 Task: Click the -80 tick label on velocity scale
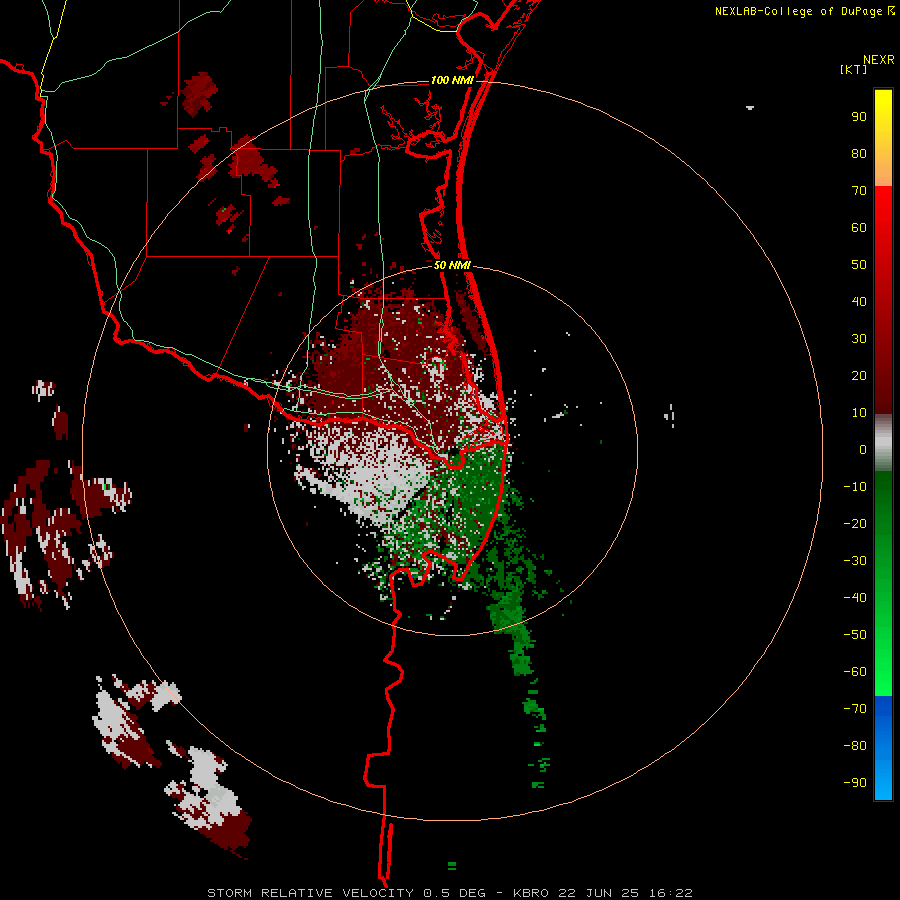855,746
